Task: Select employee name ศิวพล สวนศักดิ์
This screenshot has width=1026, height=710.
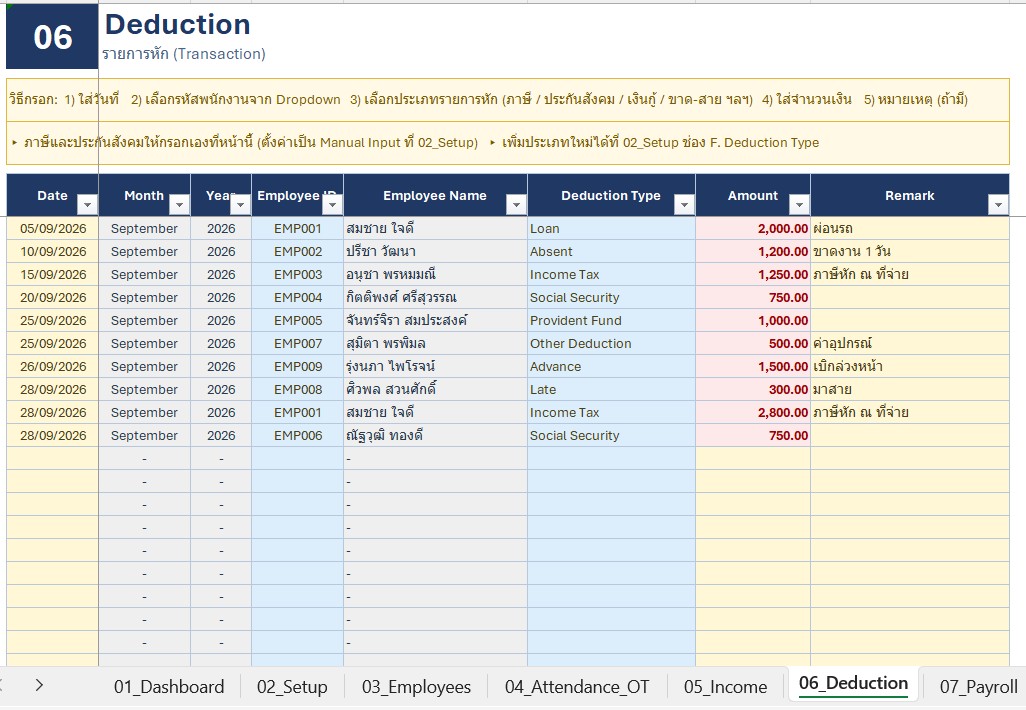Action: 435,389
